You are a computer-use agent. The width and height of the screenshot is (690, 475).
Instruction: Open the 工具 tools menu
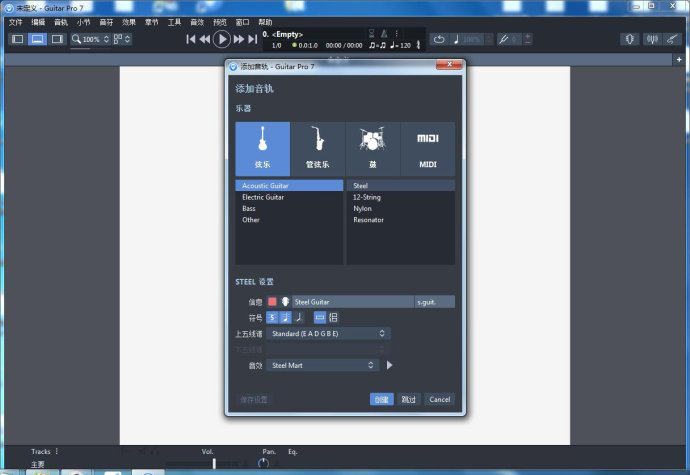tap(174, 22)
